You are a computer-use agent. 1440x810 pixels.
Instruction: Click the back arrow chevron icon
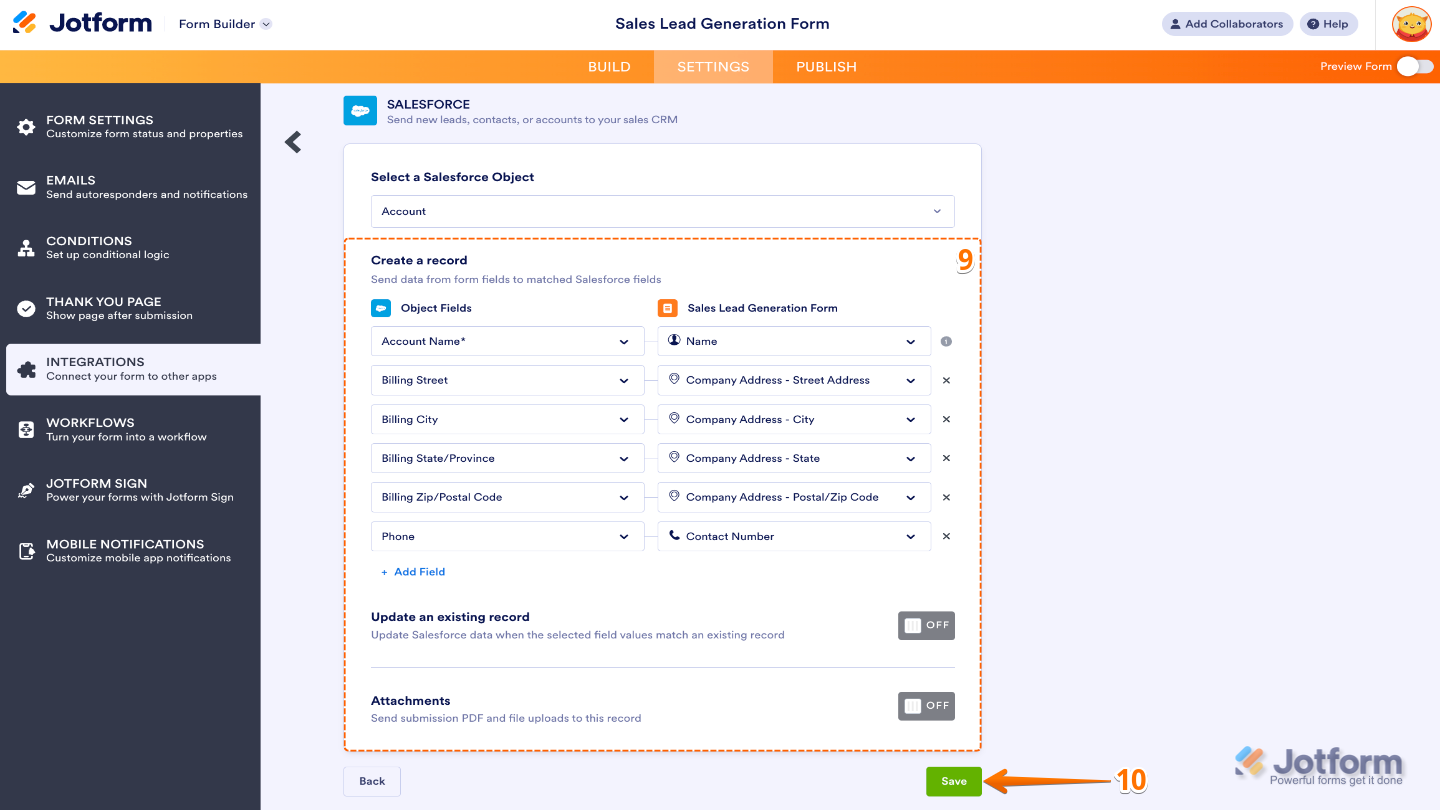click(x=293, y=142)
